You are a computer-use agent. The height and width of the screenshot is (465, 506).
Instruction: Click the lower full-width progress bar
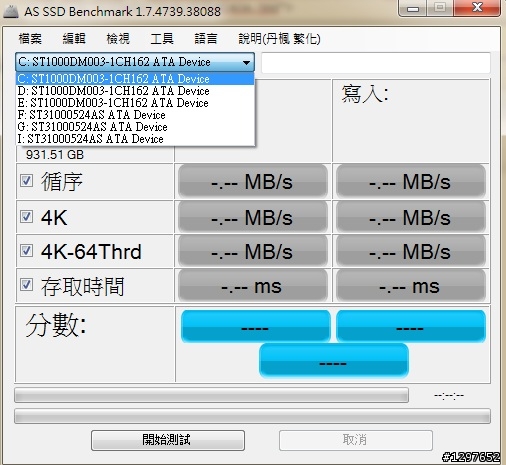click(x=252, y=416)
